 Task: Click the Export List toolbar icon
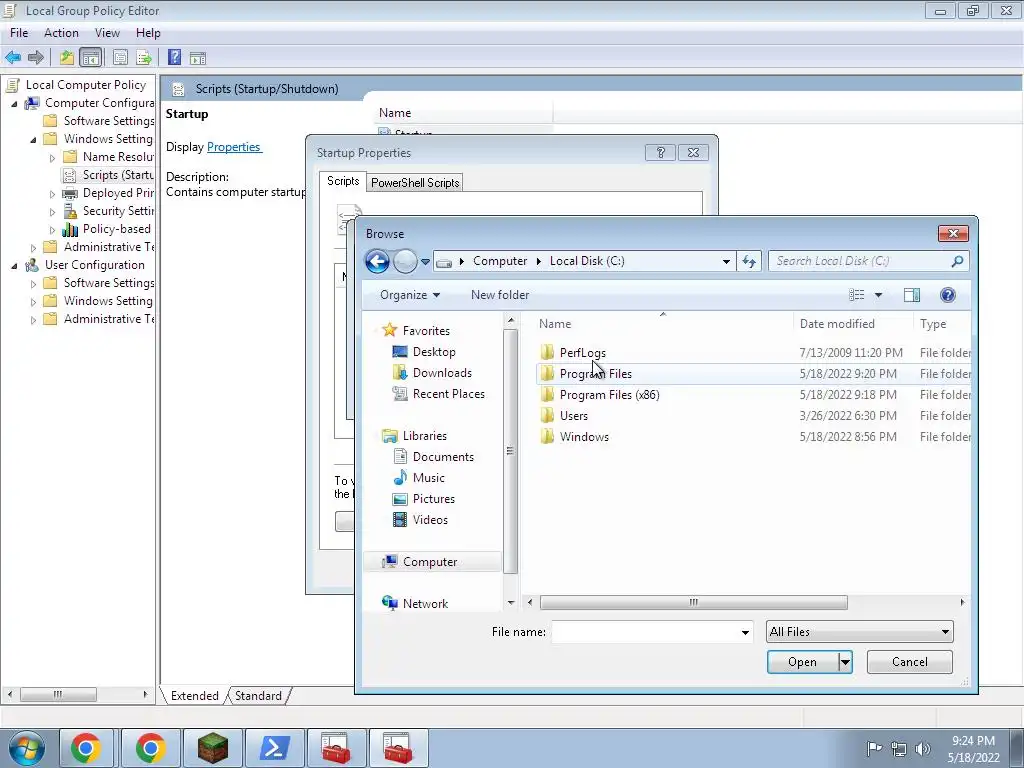[x=144, y=57]
